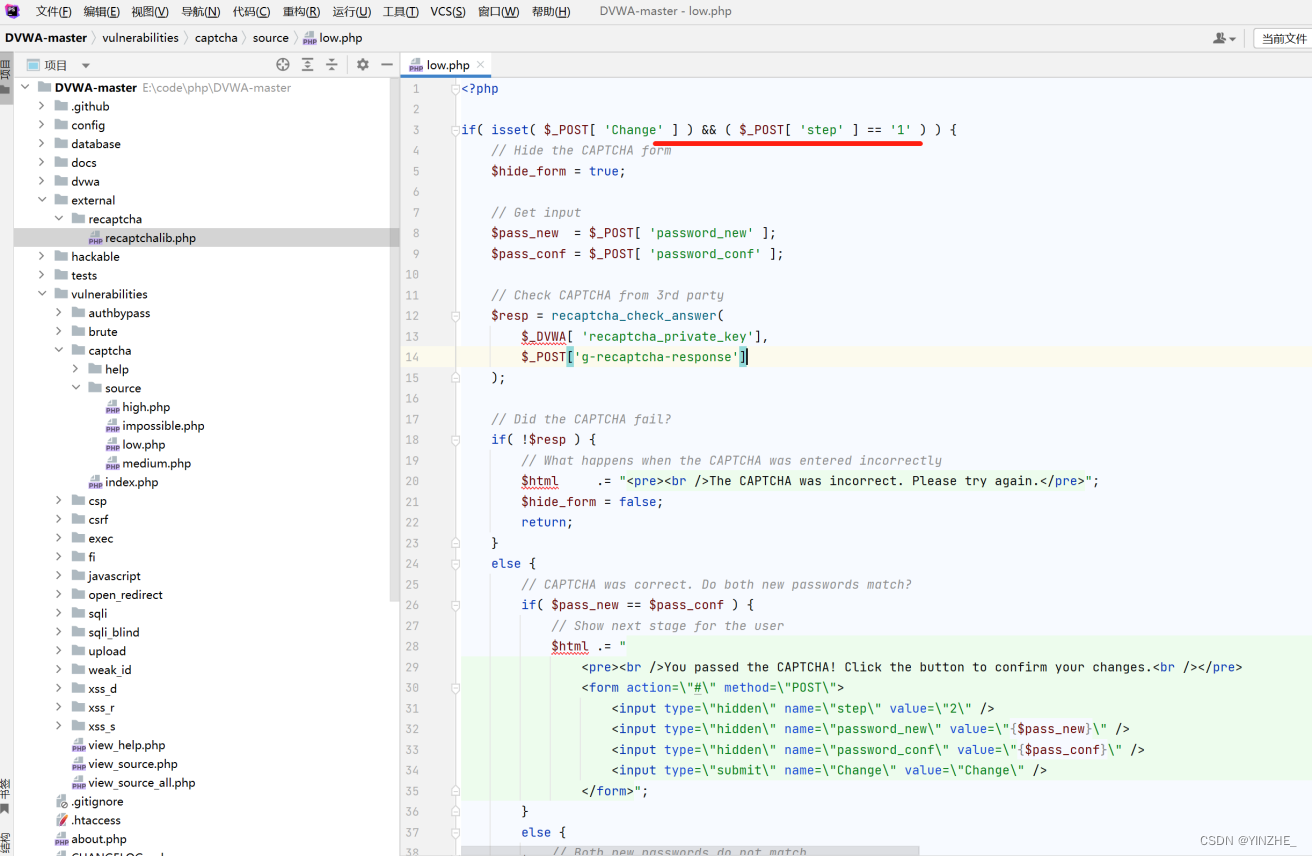The width and height of the screenshot is (1312, 856).
Task: Open project panel settings gear
Action: (x=363, y=64)
